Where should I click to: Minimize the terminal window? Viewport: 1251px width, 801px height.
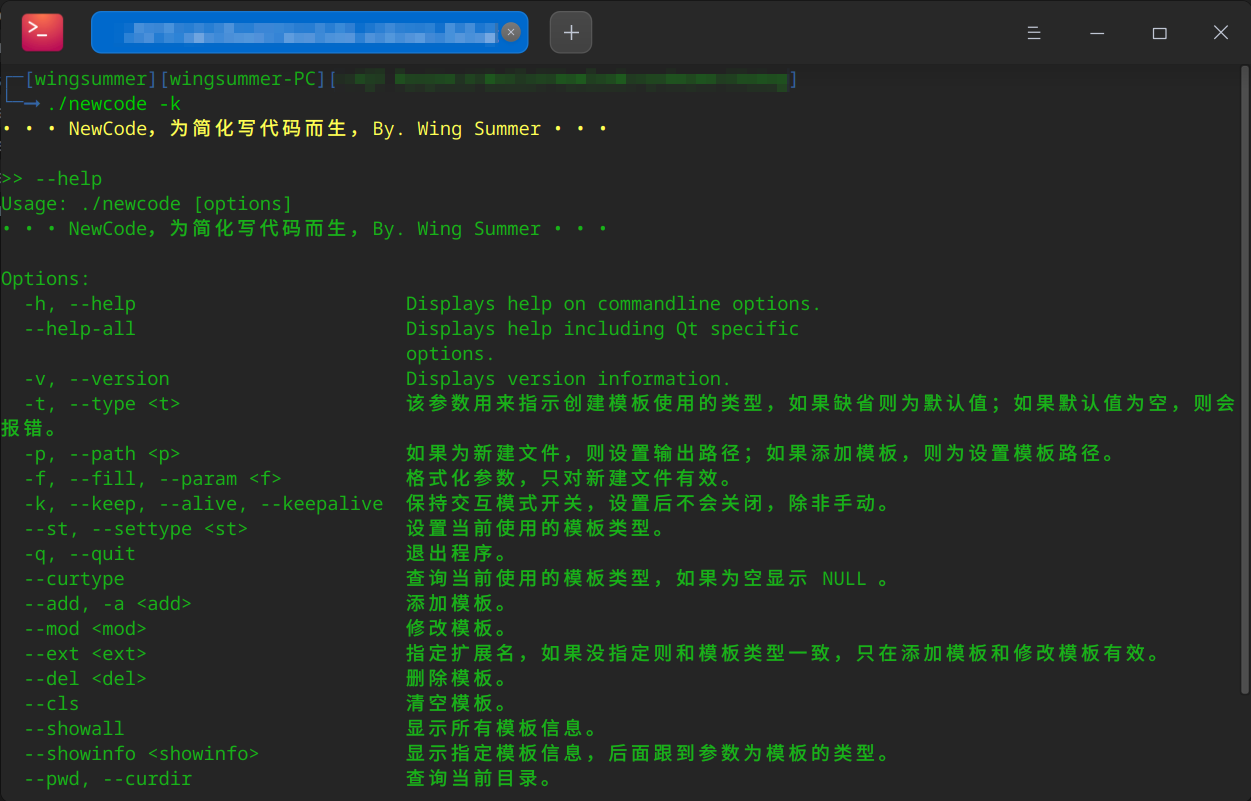click(x=1098, y=33)
